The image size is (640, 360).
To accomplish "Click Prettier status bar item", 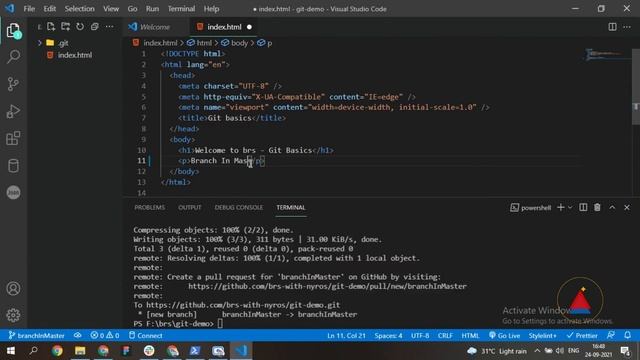I will (x=582, y=335).
